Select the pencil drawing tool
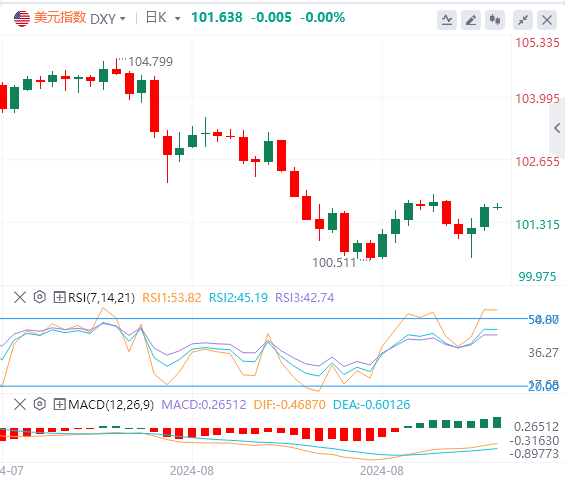This screenshot has width=565, height=484. (471, 19)
